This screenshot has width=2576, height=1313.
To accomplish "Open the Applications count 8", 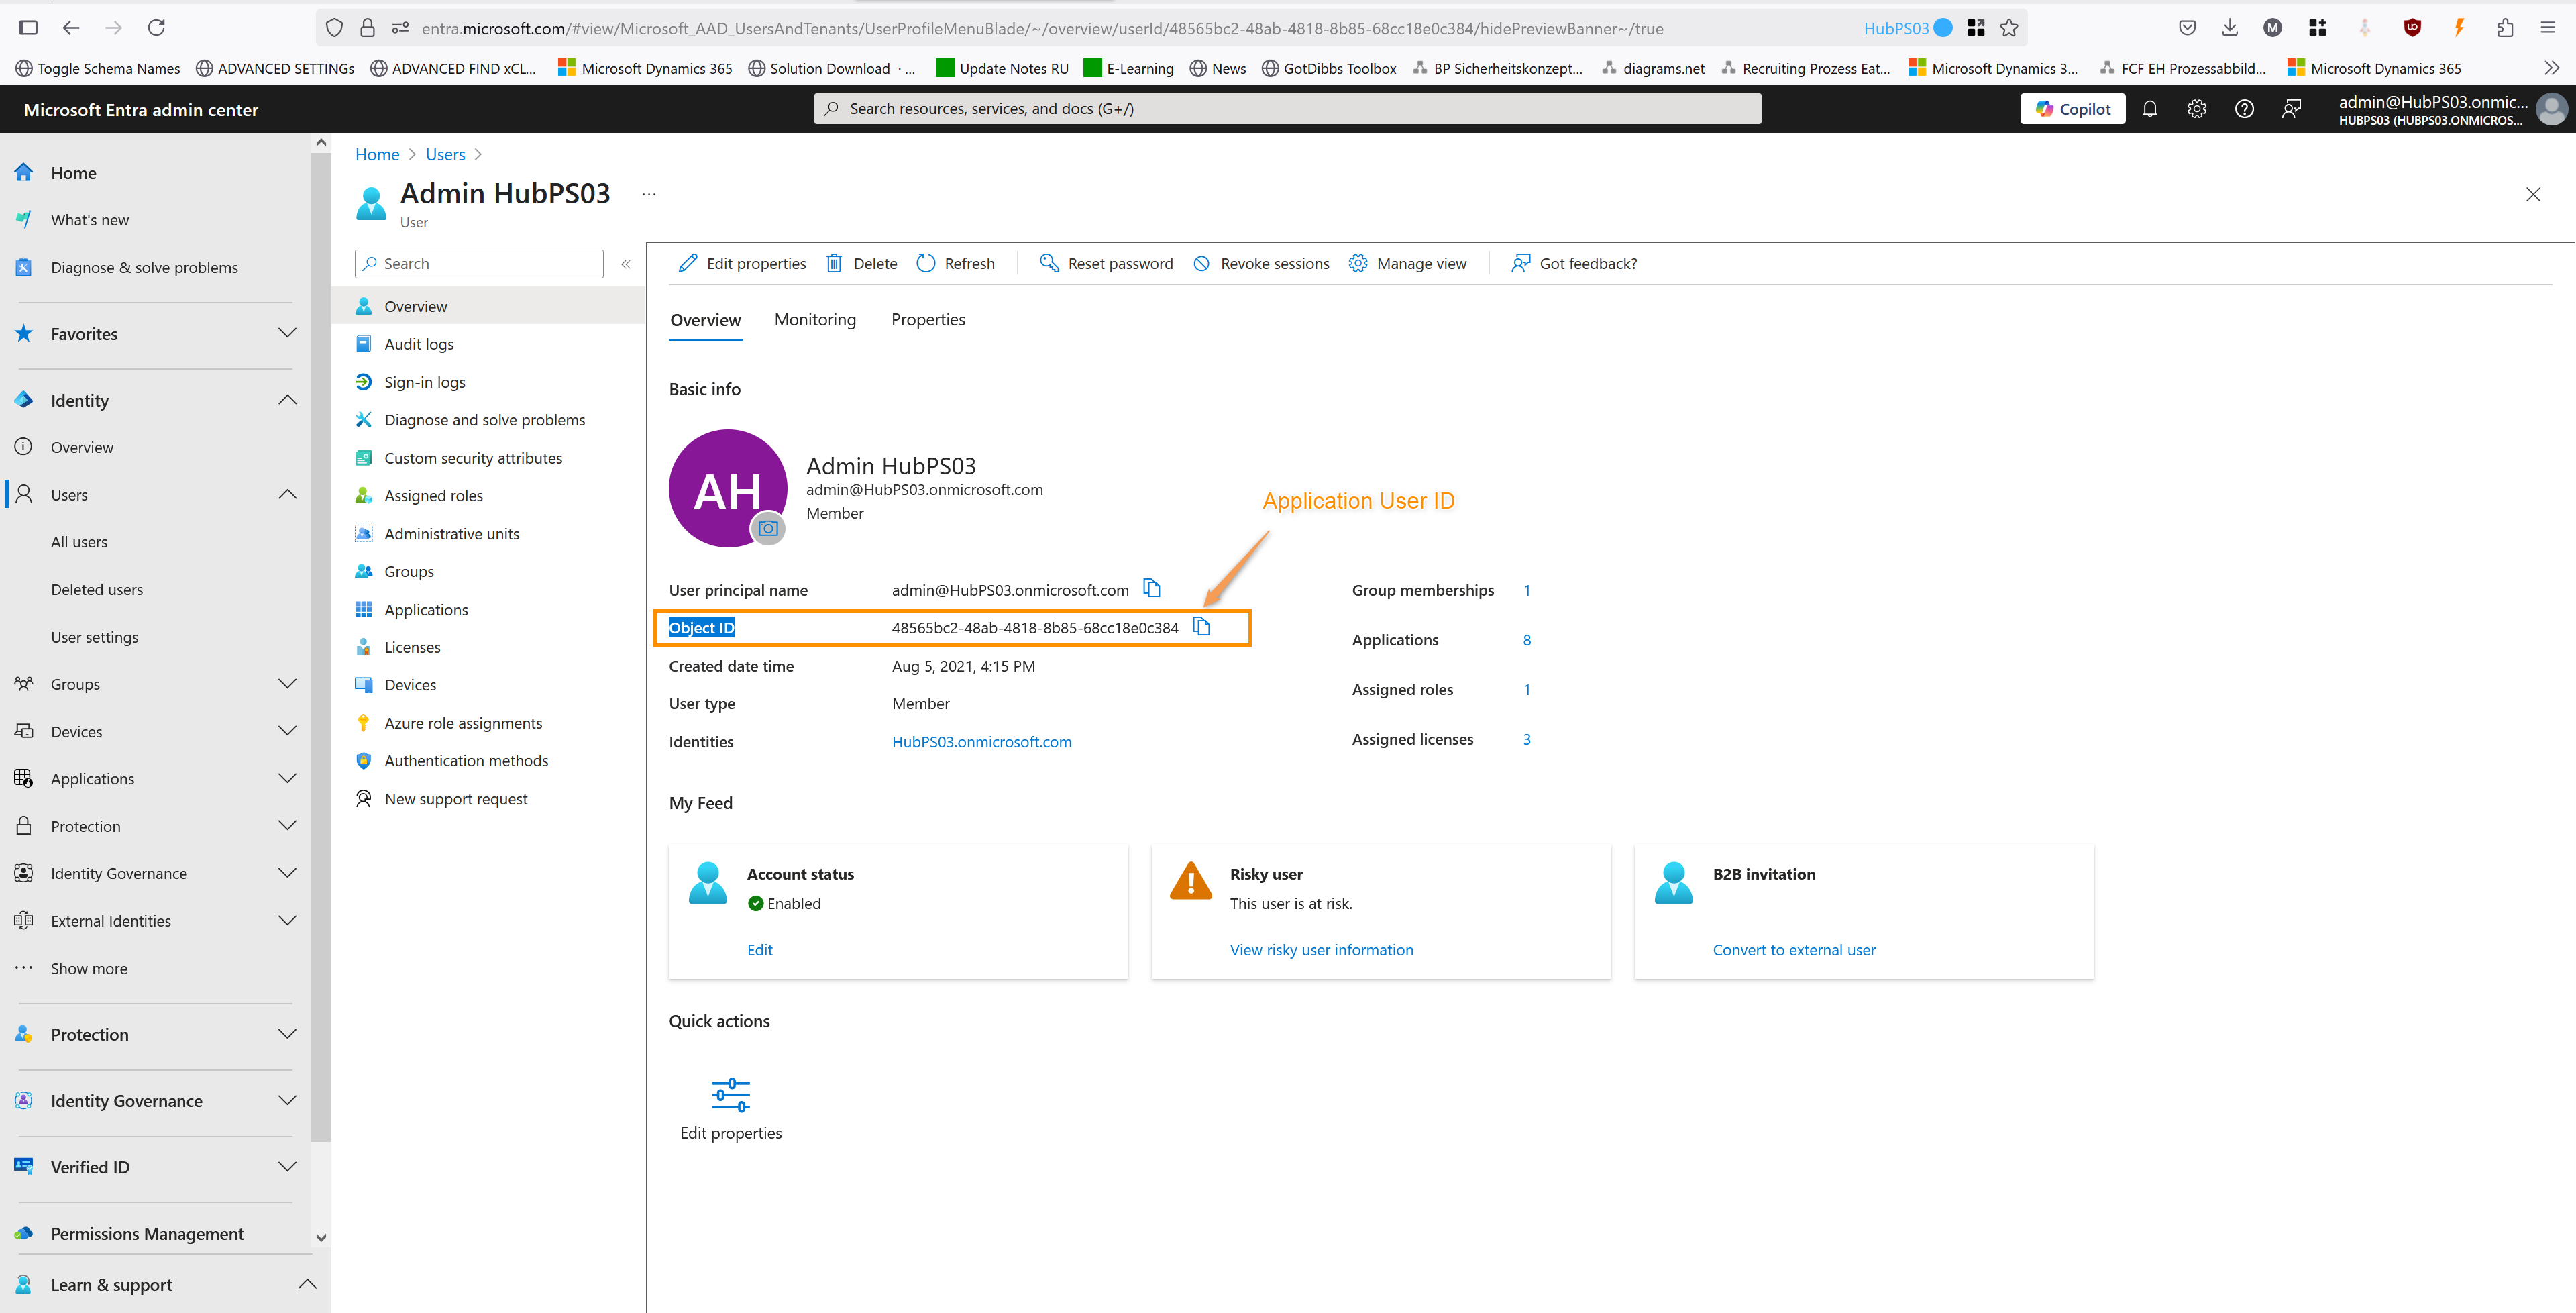I will click(1526, 640).
